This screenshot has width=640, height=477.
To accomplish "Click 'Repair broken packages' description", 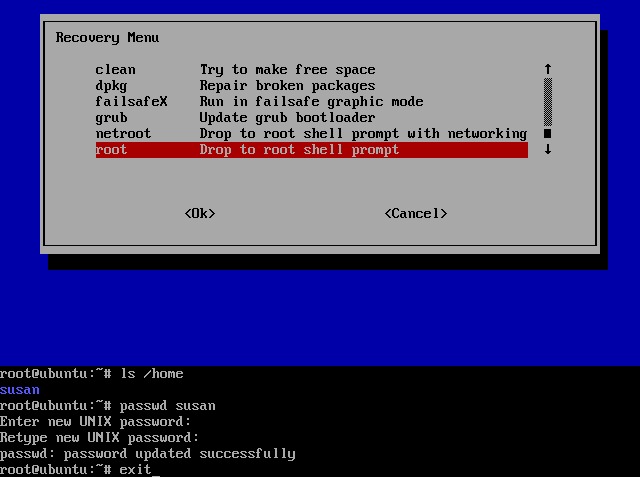I will pos(287,86).
